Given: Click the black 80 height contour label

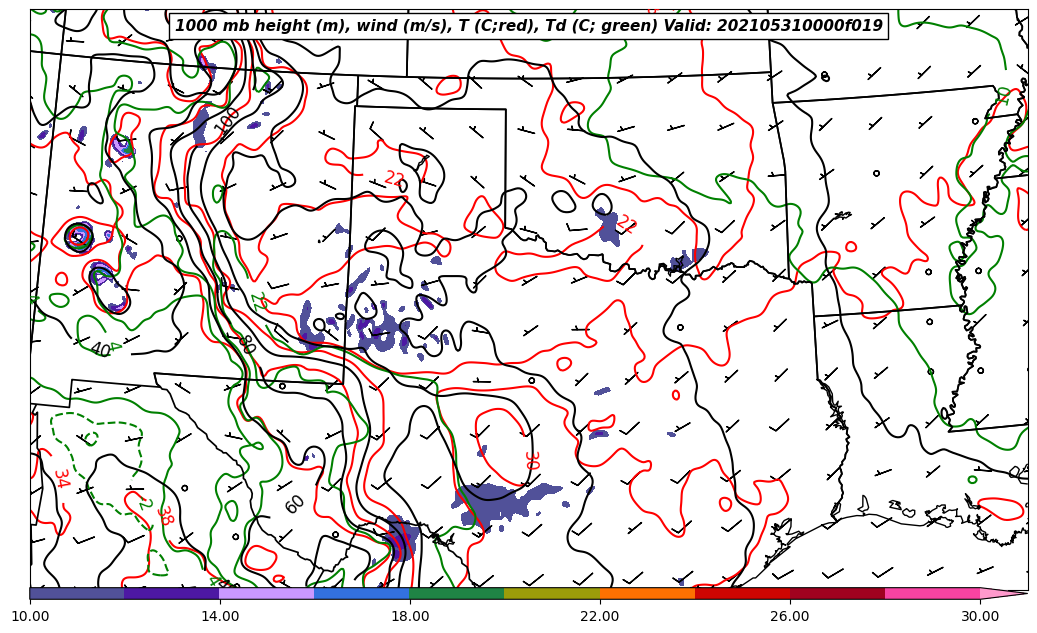Looking at the screenshot, I should coord(247,344).
